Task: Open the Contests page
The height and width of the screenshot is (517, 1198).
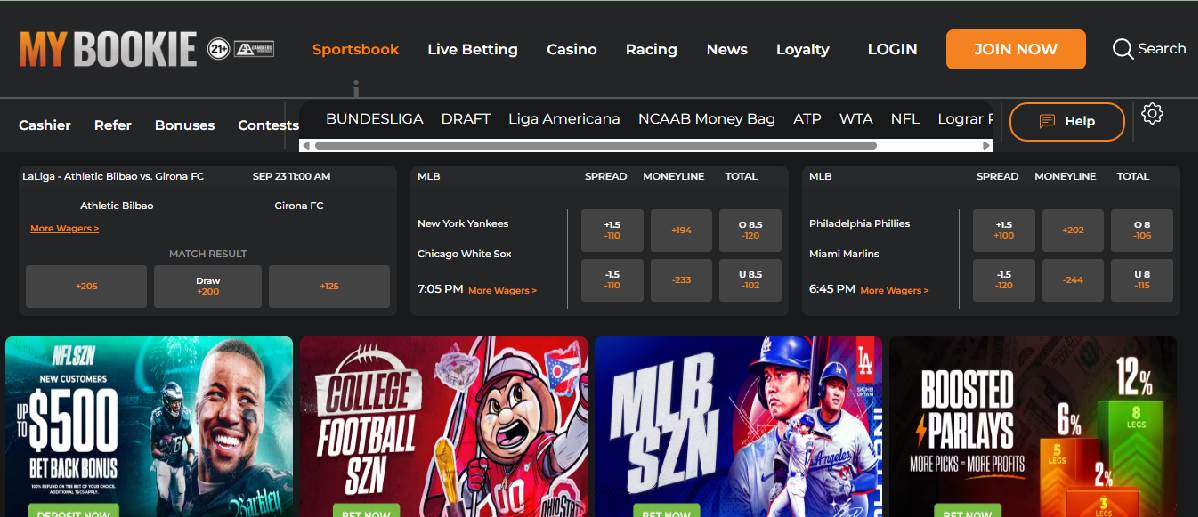Action: (x=268, y=125)
